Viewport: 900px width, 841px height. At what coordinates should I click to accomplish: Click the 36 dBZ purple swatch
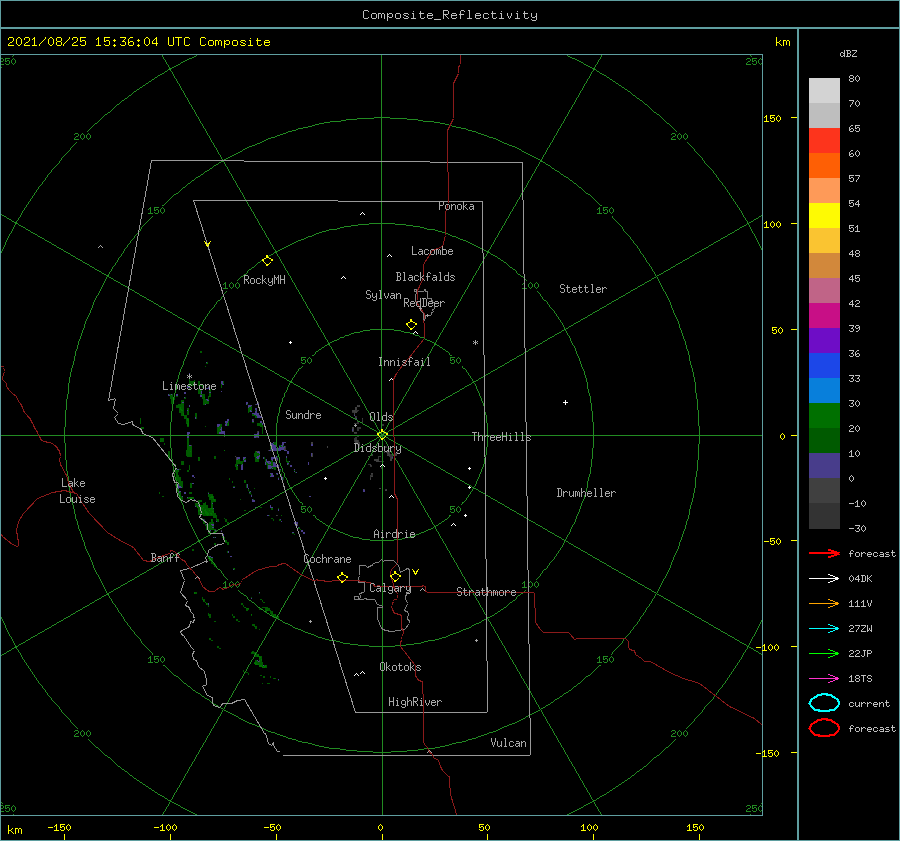[x=824, y=340]
